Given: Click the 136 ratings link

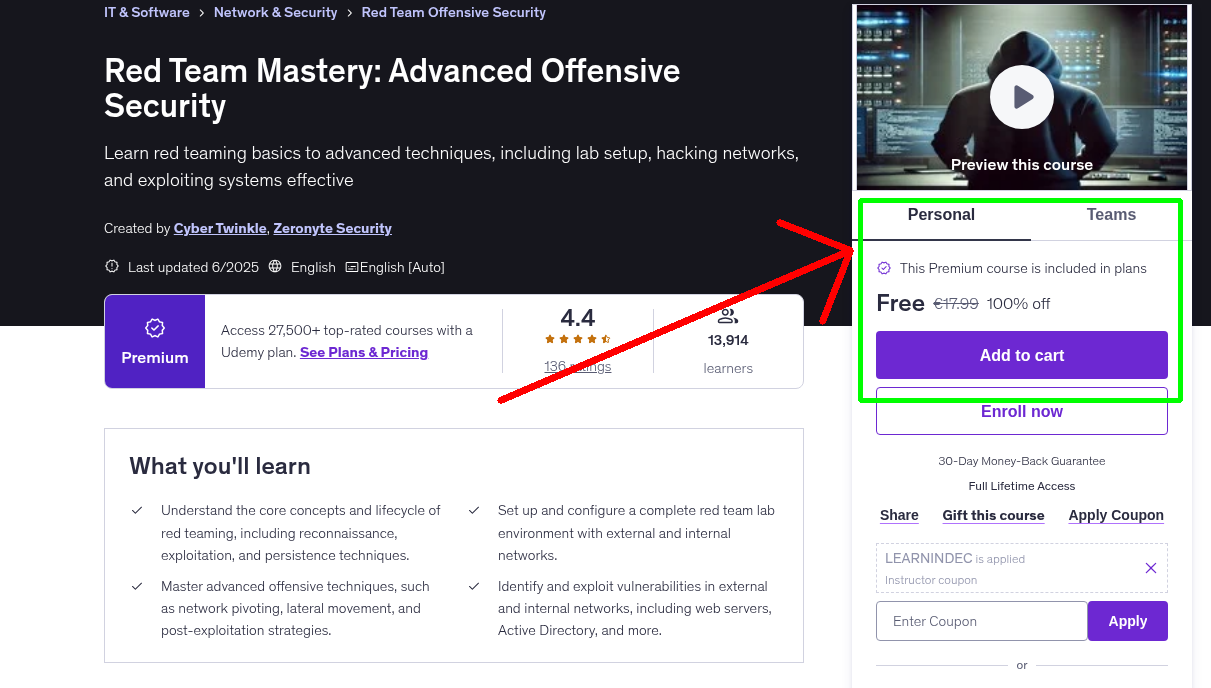Looking at the screenshot, I should (x=577, y=366).
